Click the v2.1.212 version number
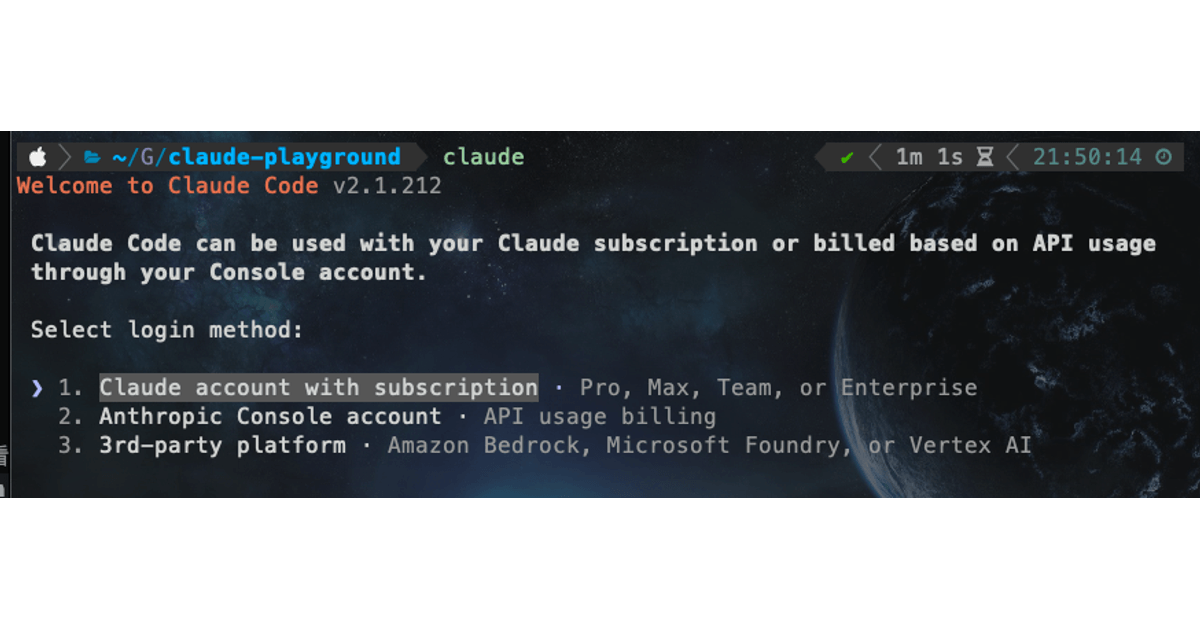This screenshot has width=1200, height=630. 387,186
